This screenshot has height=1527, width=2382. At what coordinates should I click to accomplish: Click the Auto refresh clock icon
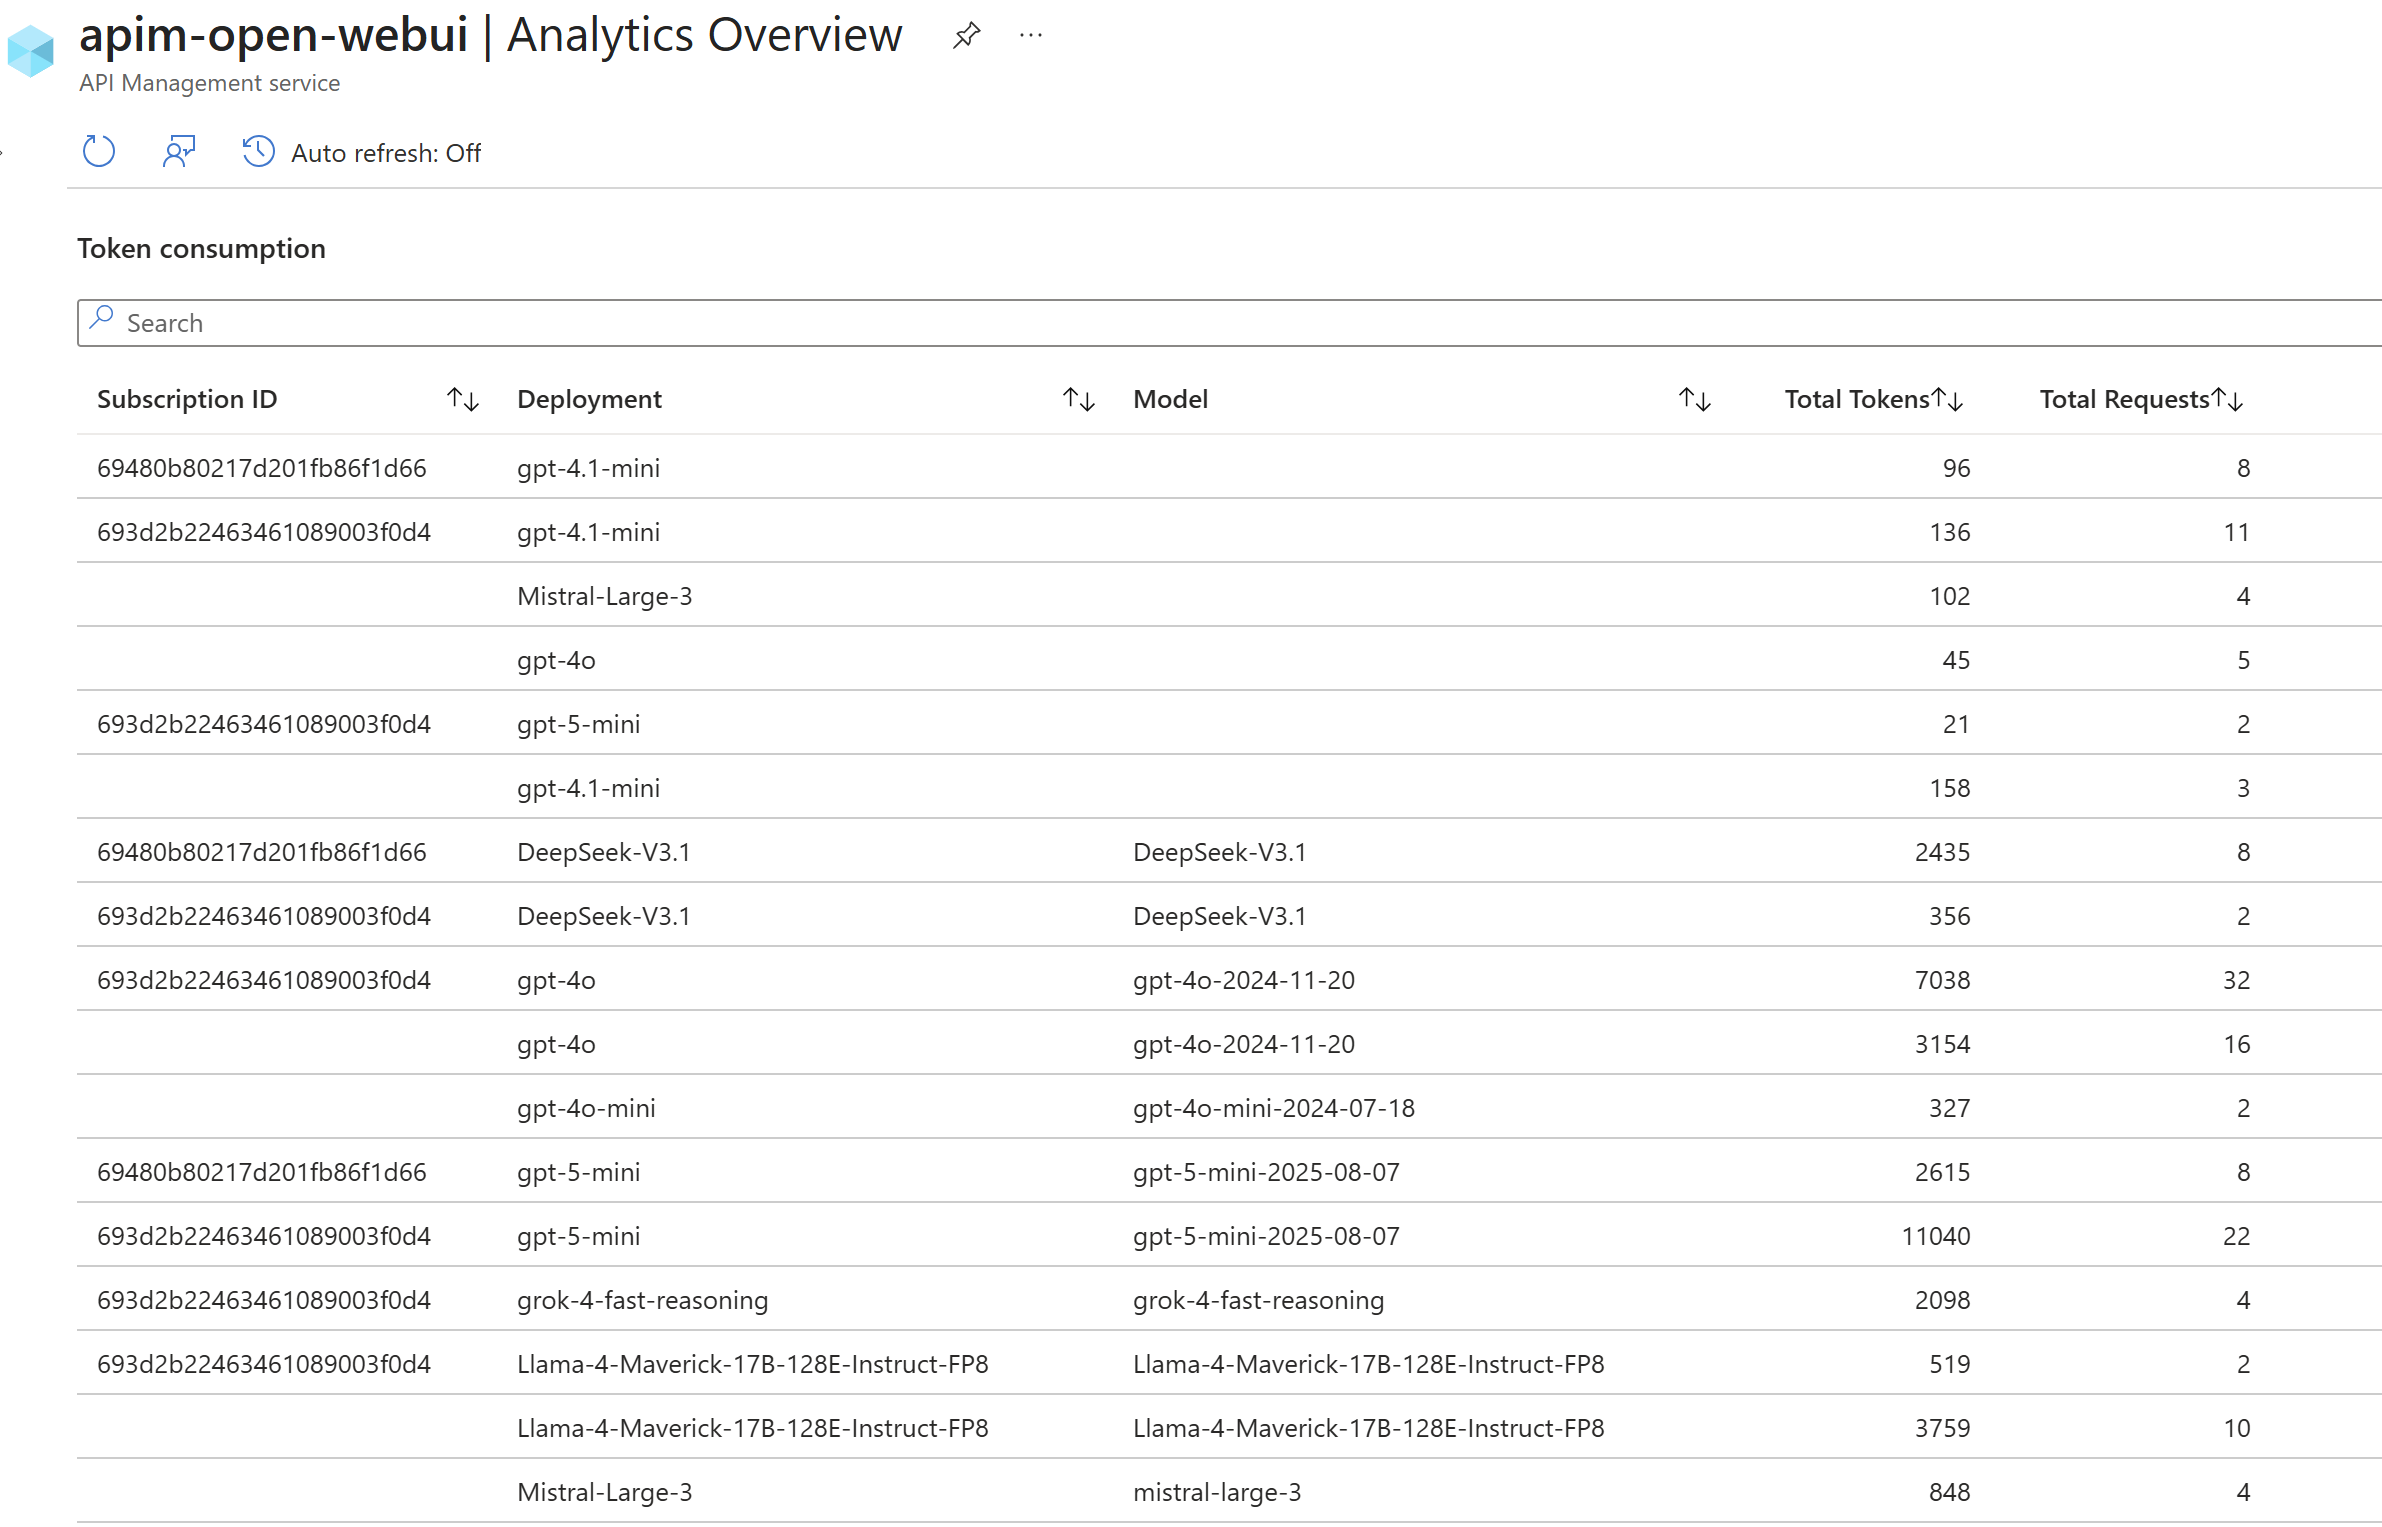258,152
